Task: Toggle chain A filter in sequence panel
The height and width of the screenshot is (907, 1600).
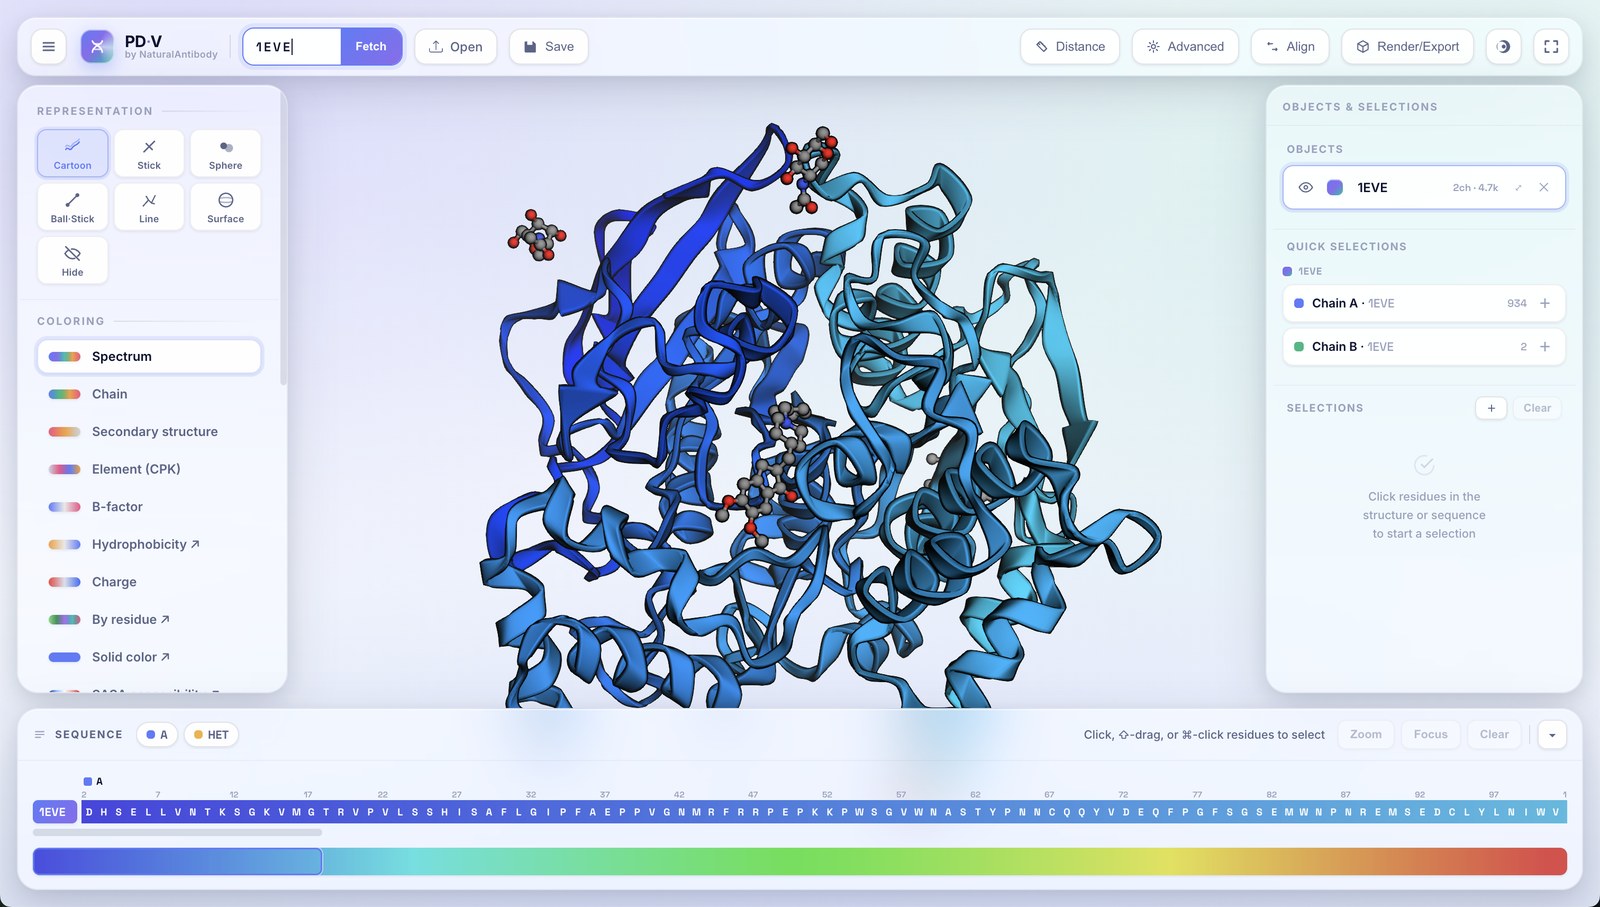Action: pyautogui.click(x=157, y=735)
